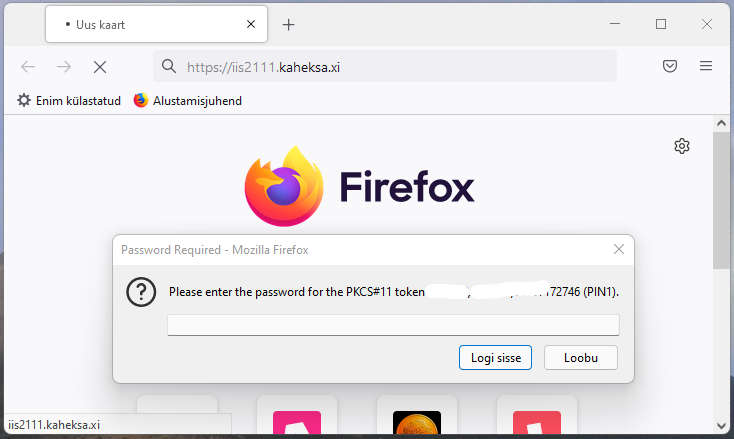Viewport: 734px width, 439px height.
Task: Click scrollbar up arrow
Action: [x=721, y=124]
